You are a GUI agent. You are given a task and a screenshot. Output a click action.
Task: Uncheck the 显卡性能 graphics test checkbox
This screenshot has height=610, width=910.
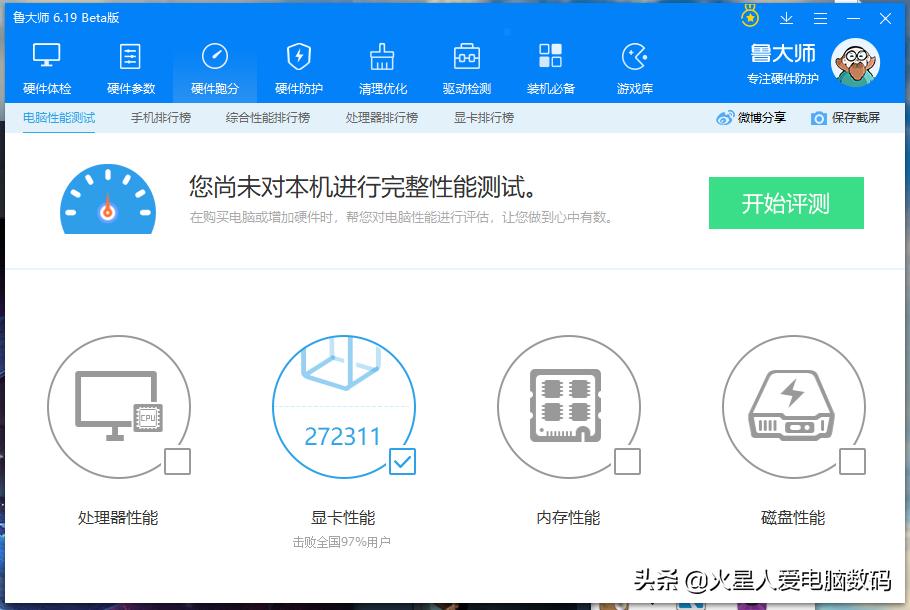pos(403,462)
